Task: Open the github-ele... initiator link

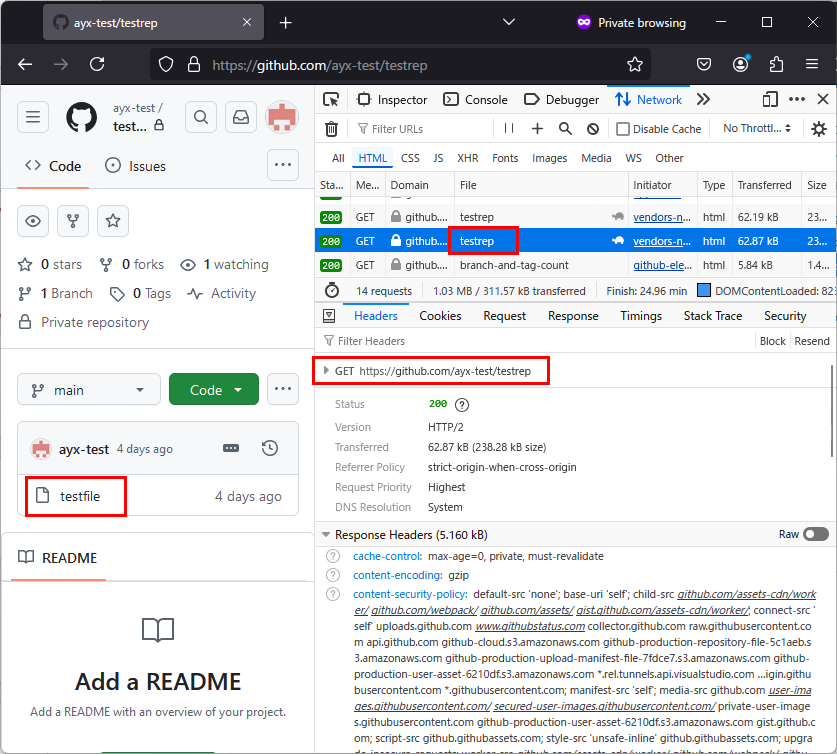Action: click(x=662, y=265)
